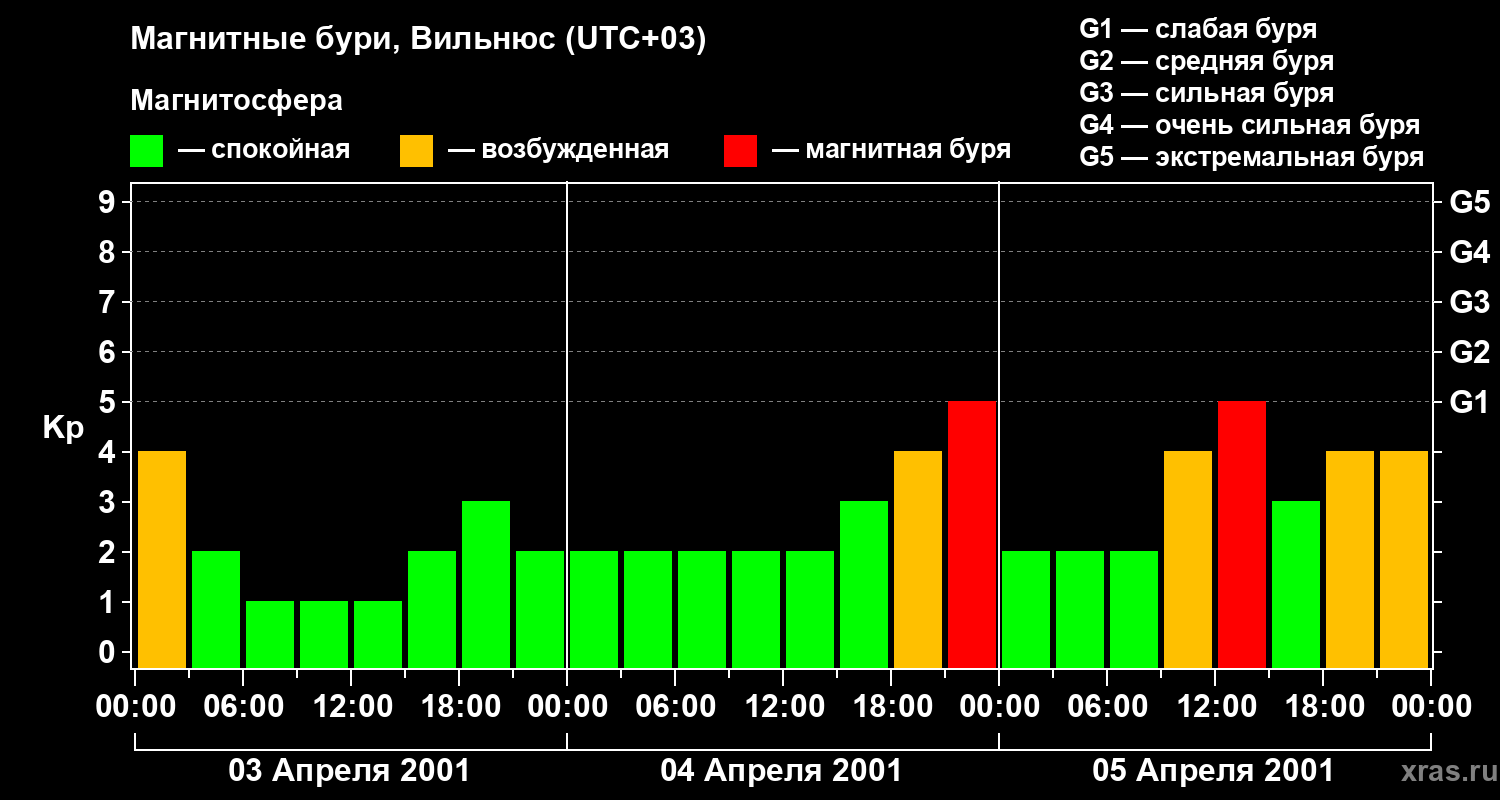Click the 'G3 — сильная буря' legend line
Screen dimensions: 1500x800
[1207, 93]
